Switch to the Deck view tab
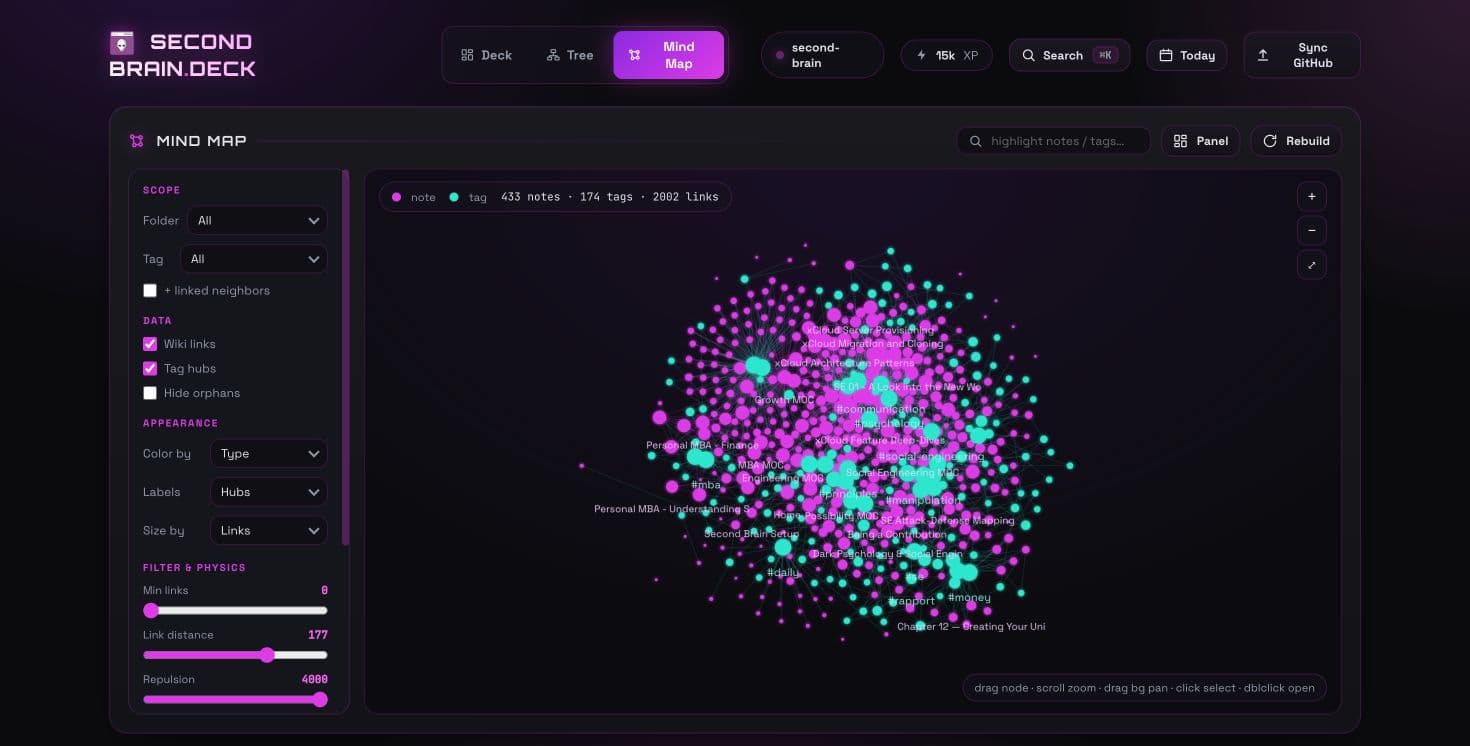 (486, 55)
